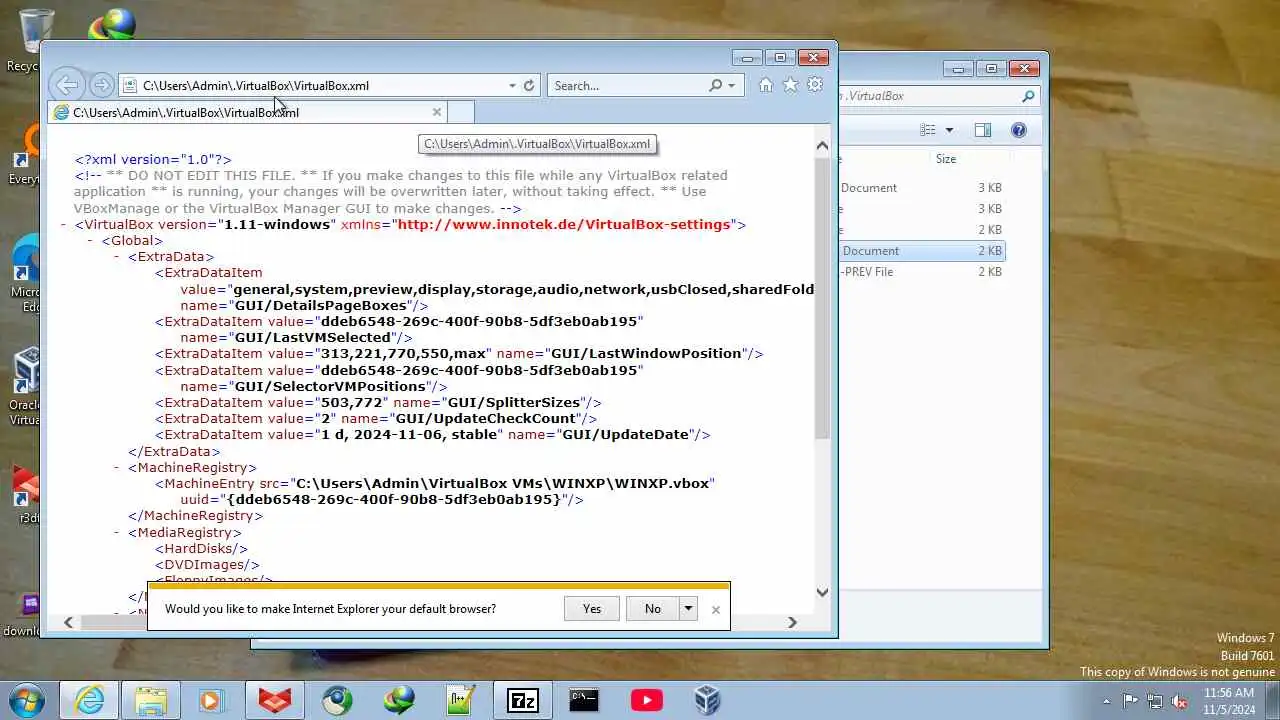Select the -PREV File row in Explorer
Screen dimensions: 1280x720
coord(922,272)
